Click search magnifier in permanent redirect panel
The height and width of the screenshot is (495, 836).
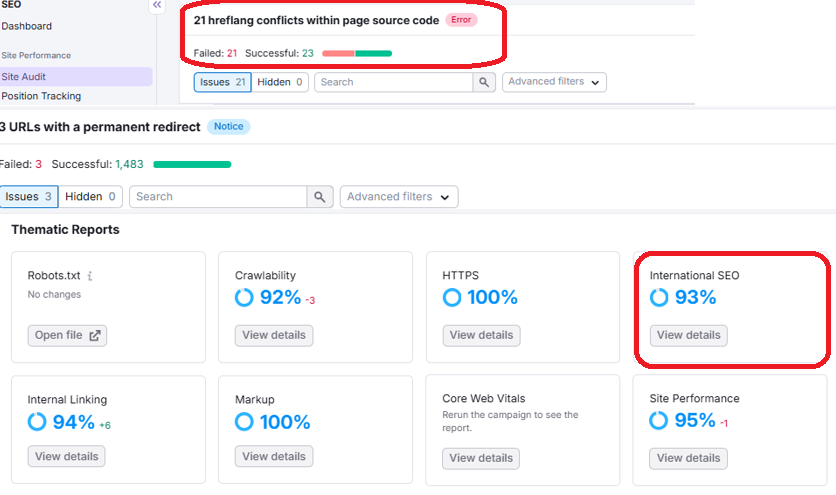[x=320, y=197]
